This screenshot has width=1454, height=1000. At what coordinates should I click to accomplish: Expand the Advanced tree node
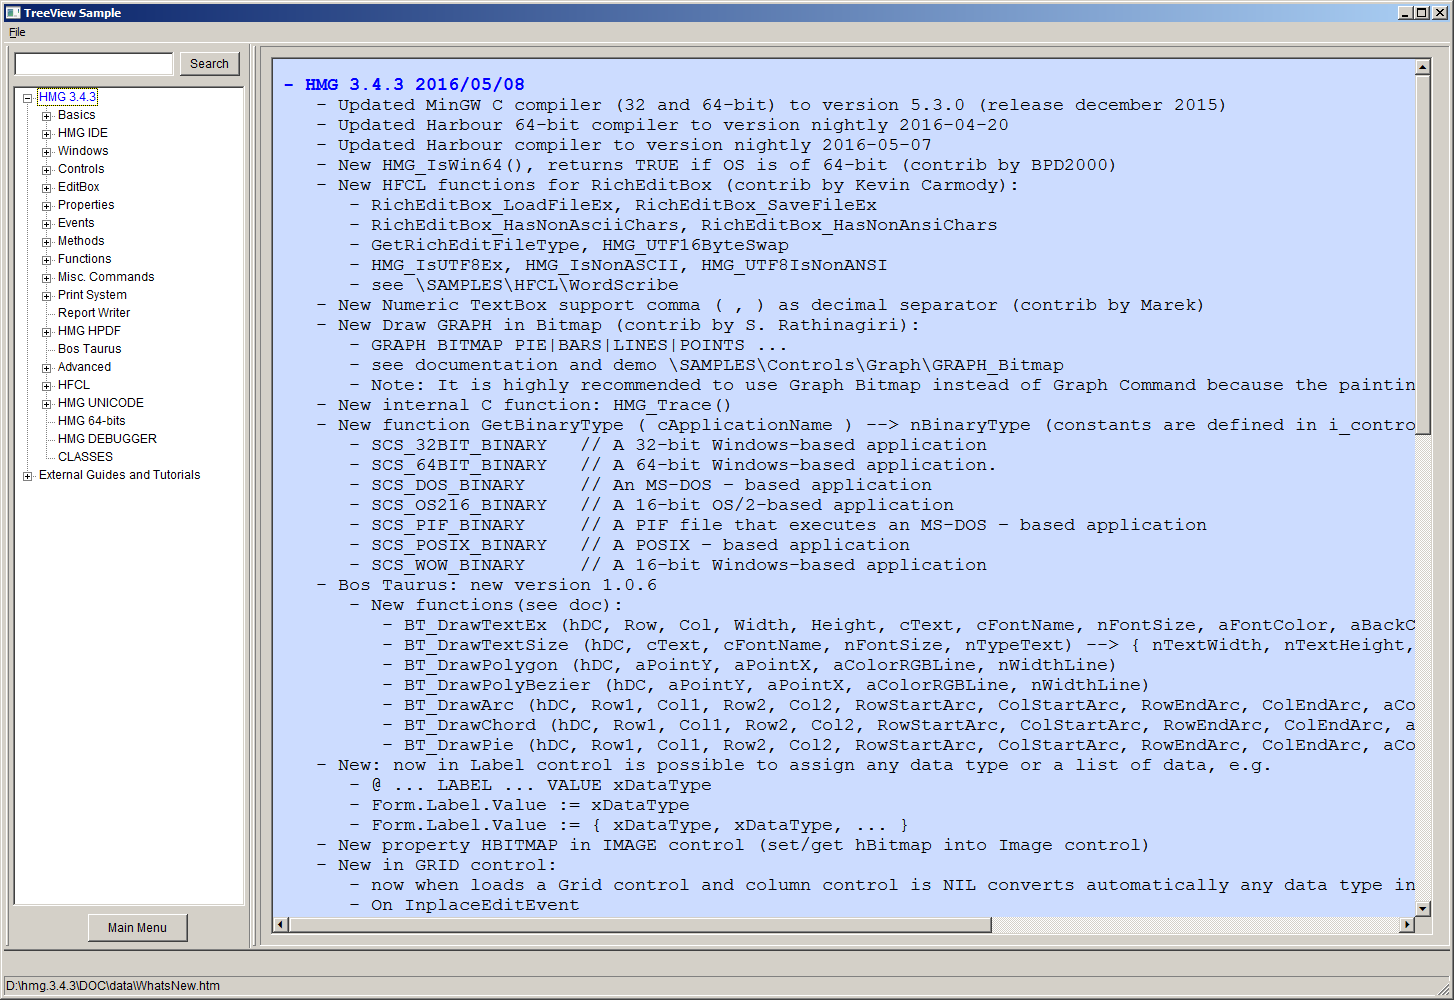pyautogui.click(x=47, y=368)
